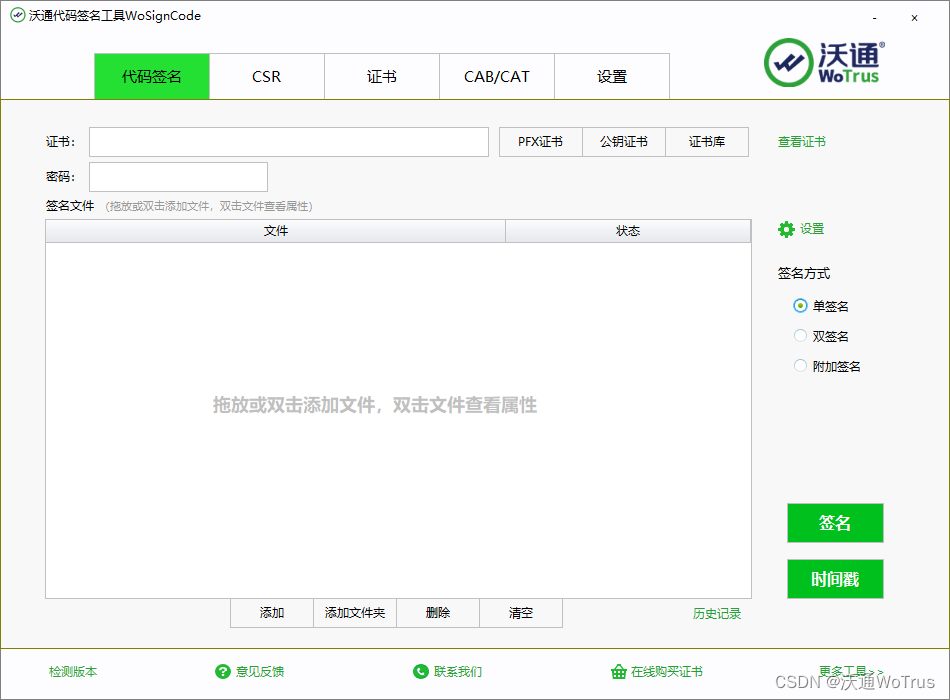Viewport: 950px width, 700px height.
Task: Click the 清空 button
Action: click(x=521, y=613)
